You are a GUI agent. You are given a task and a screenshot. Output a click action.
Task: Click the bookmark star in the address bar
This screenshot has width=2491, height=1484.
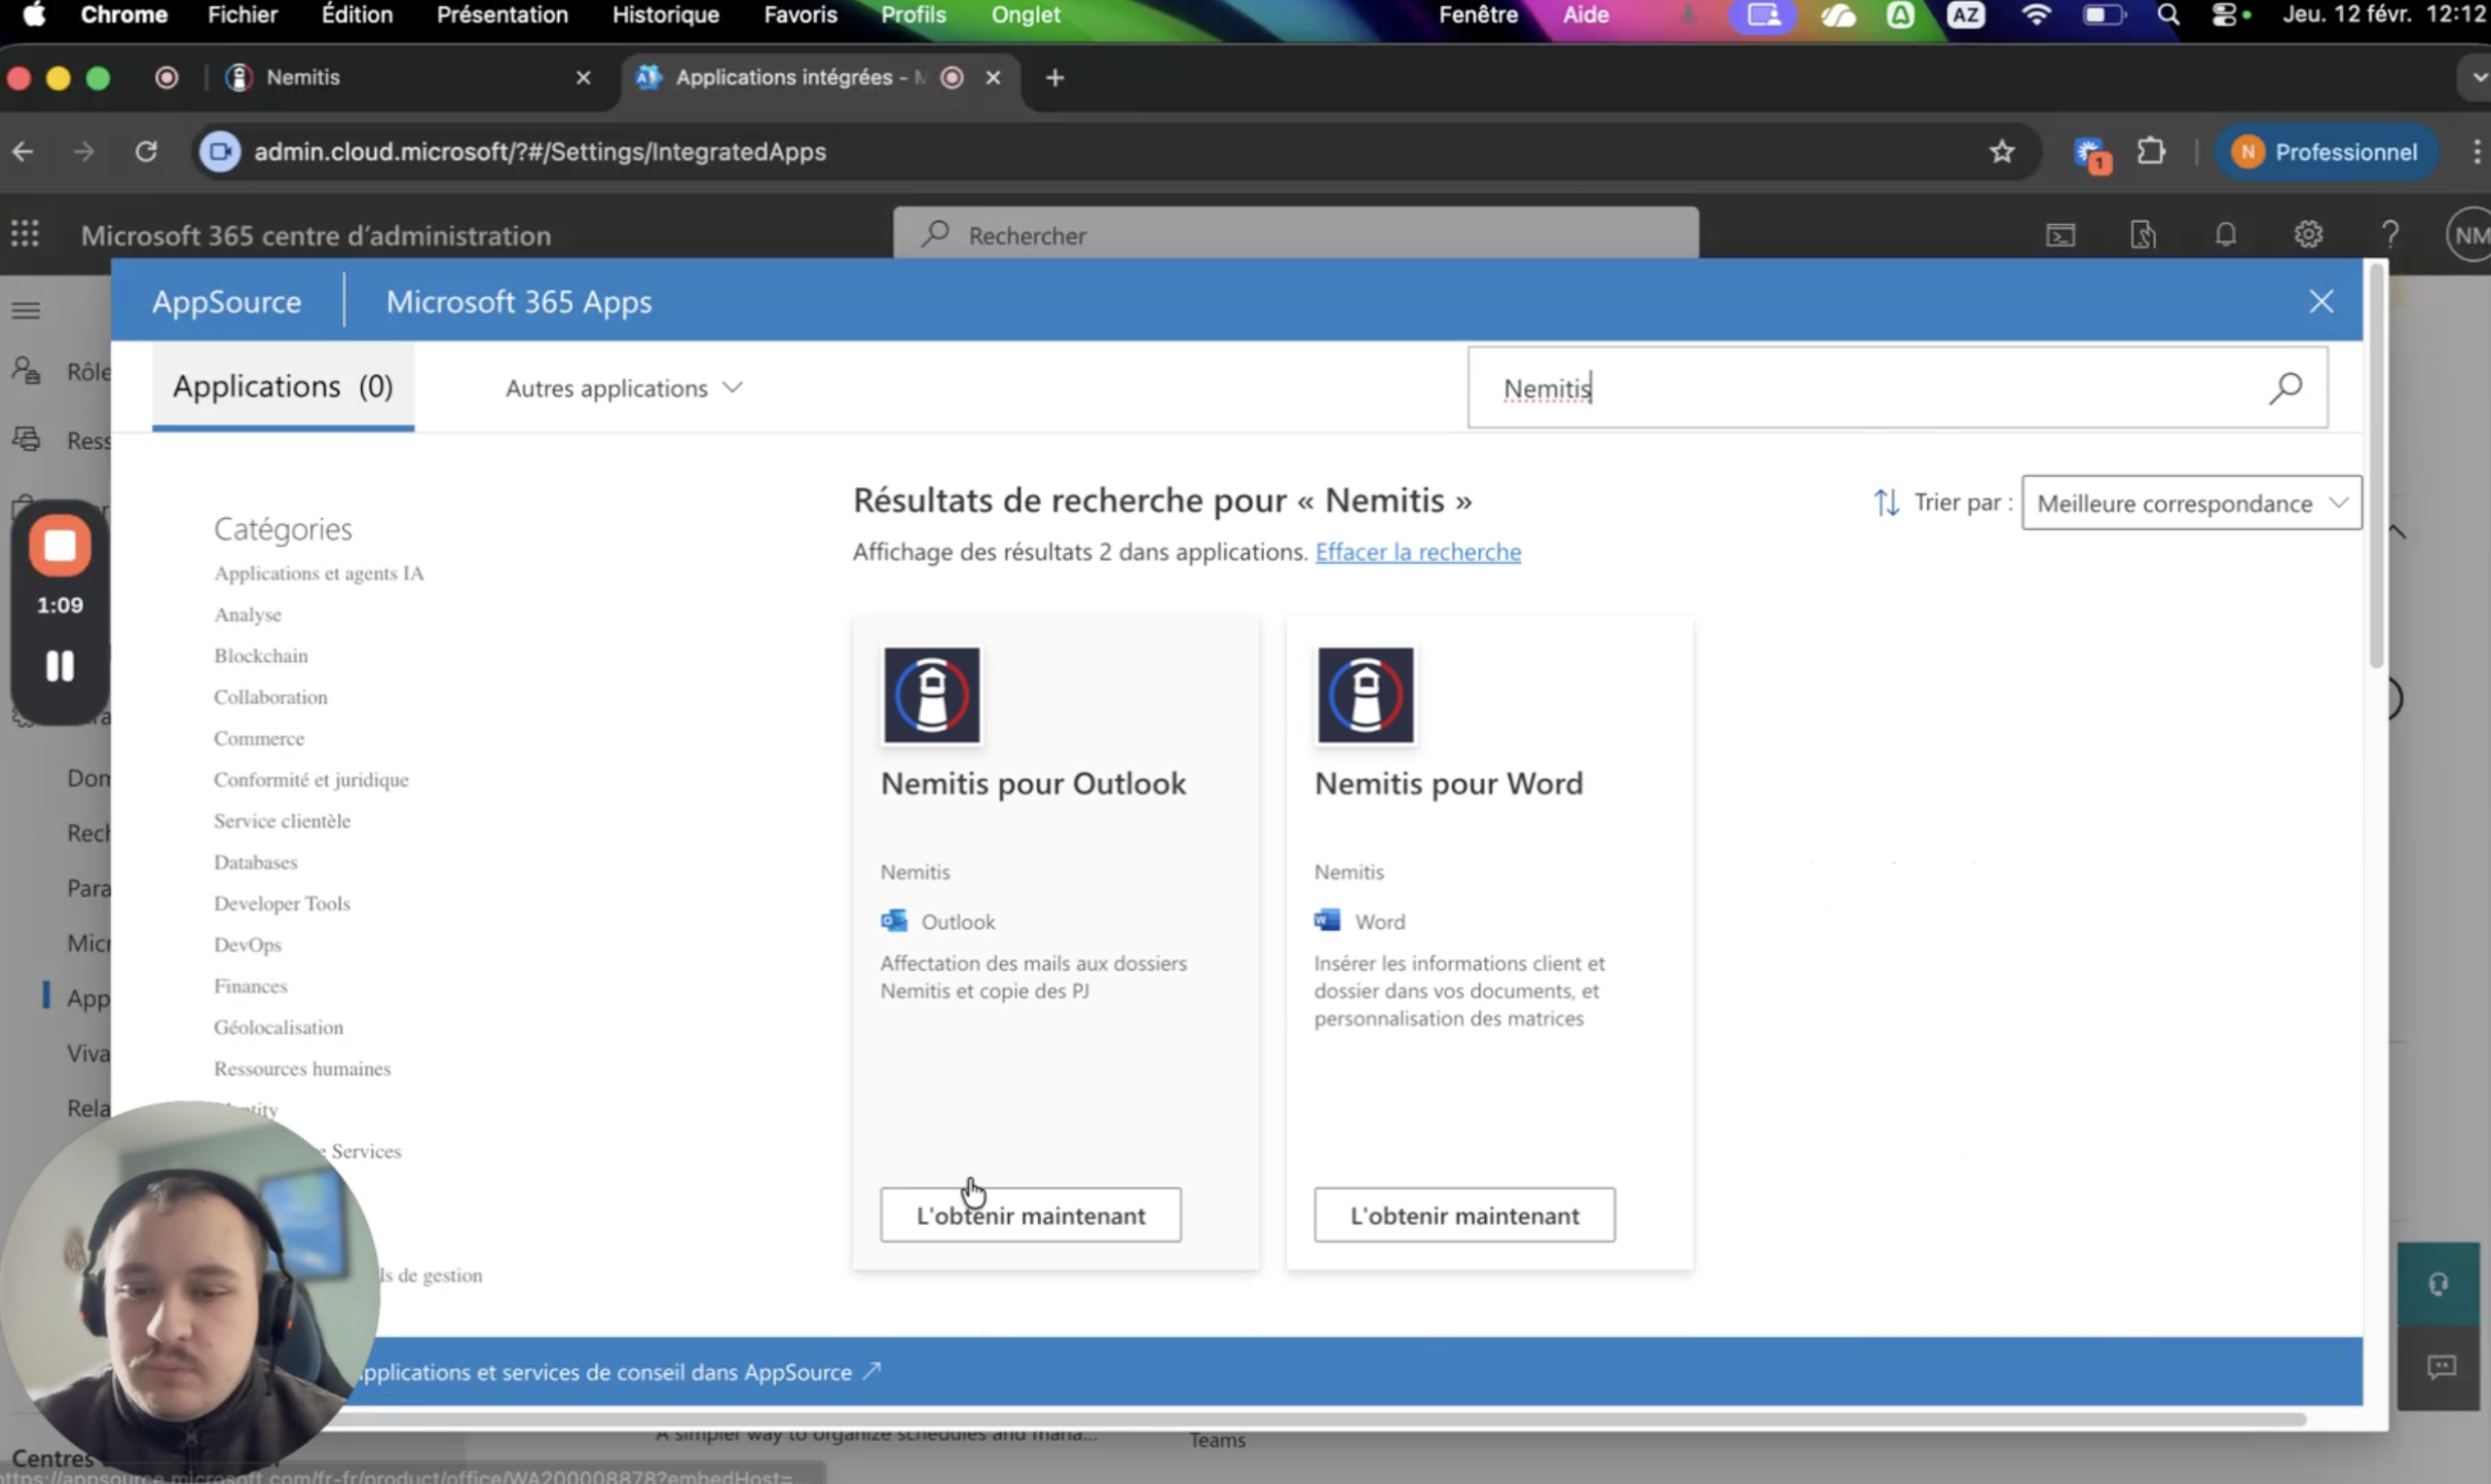coord(2001,152)
